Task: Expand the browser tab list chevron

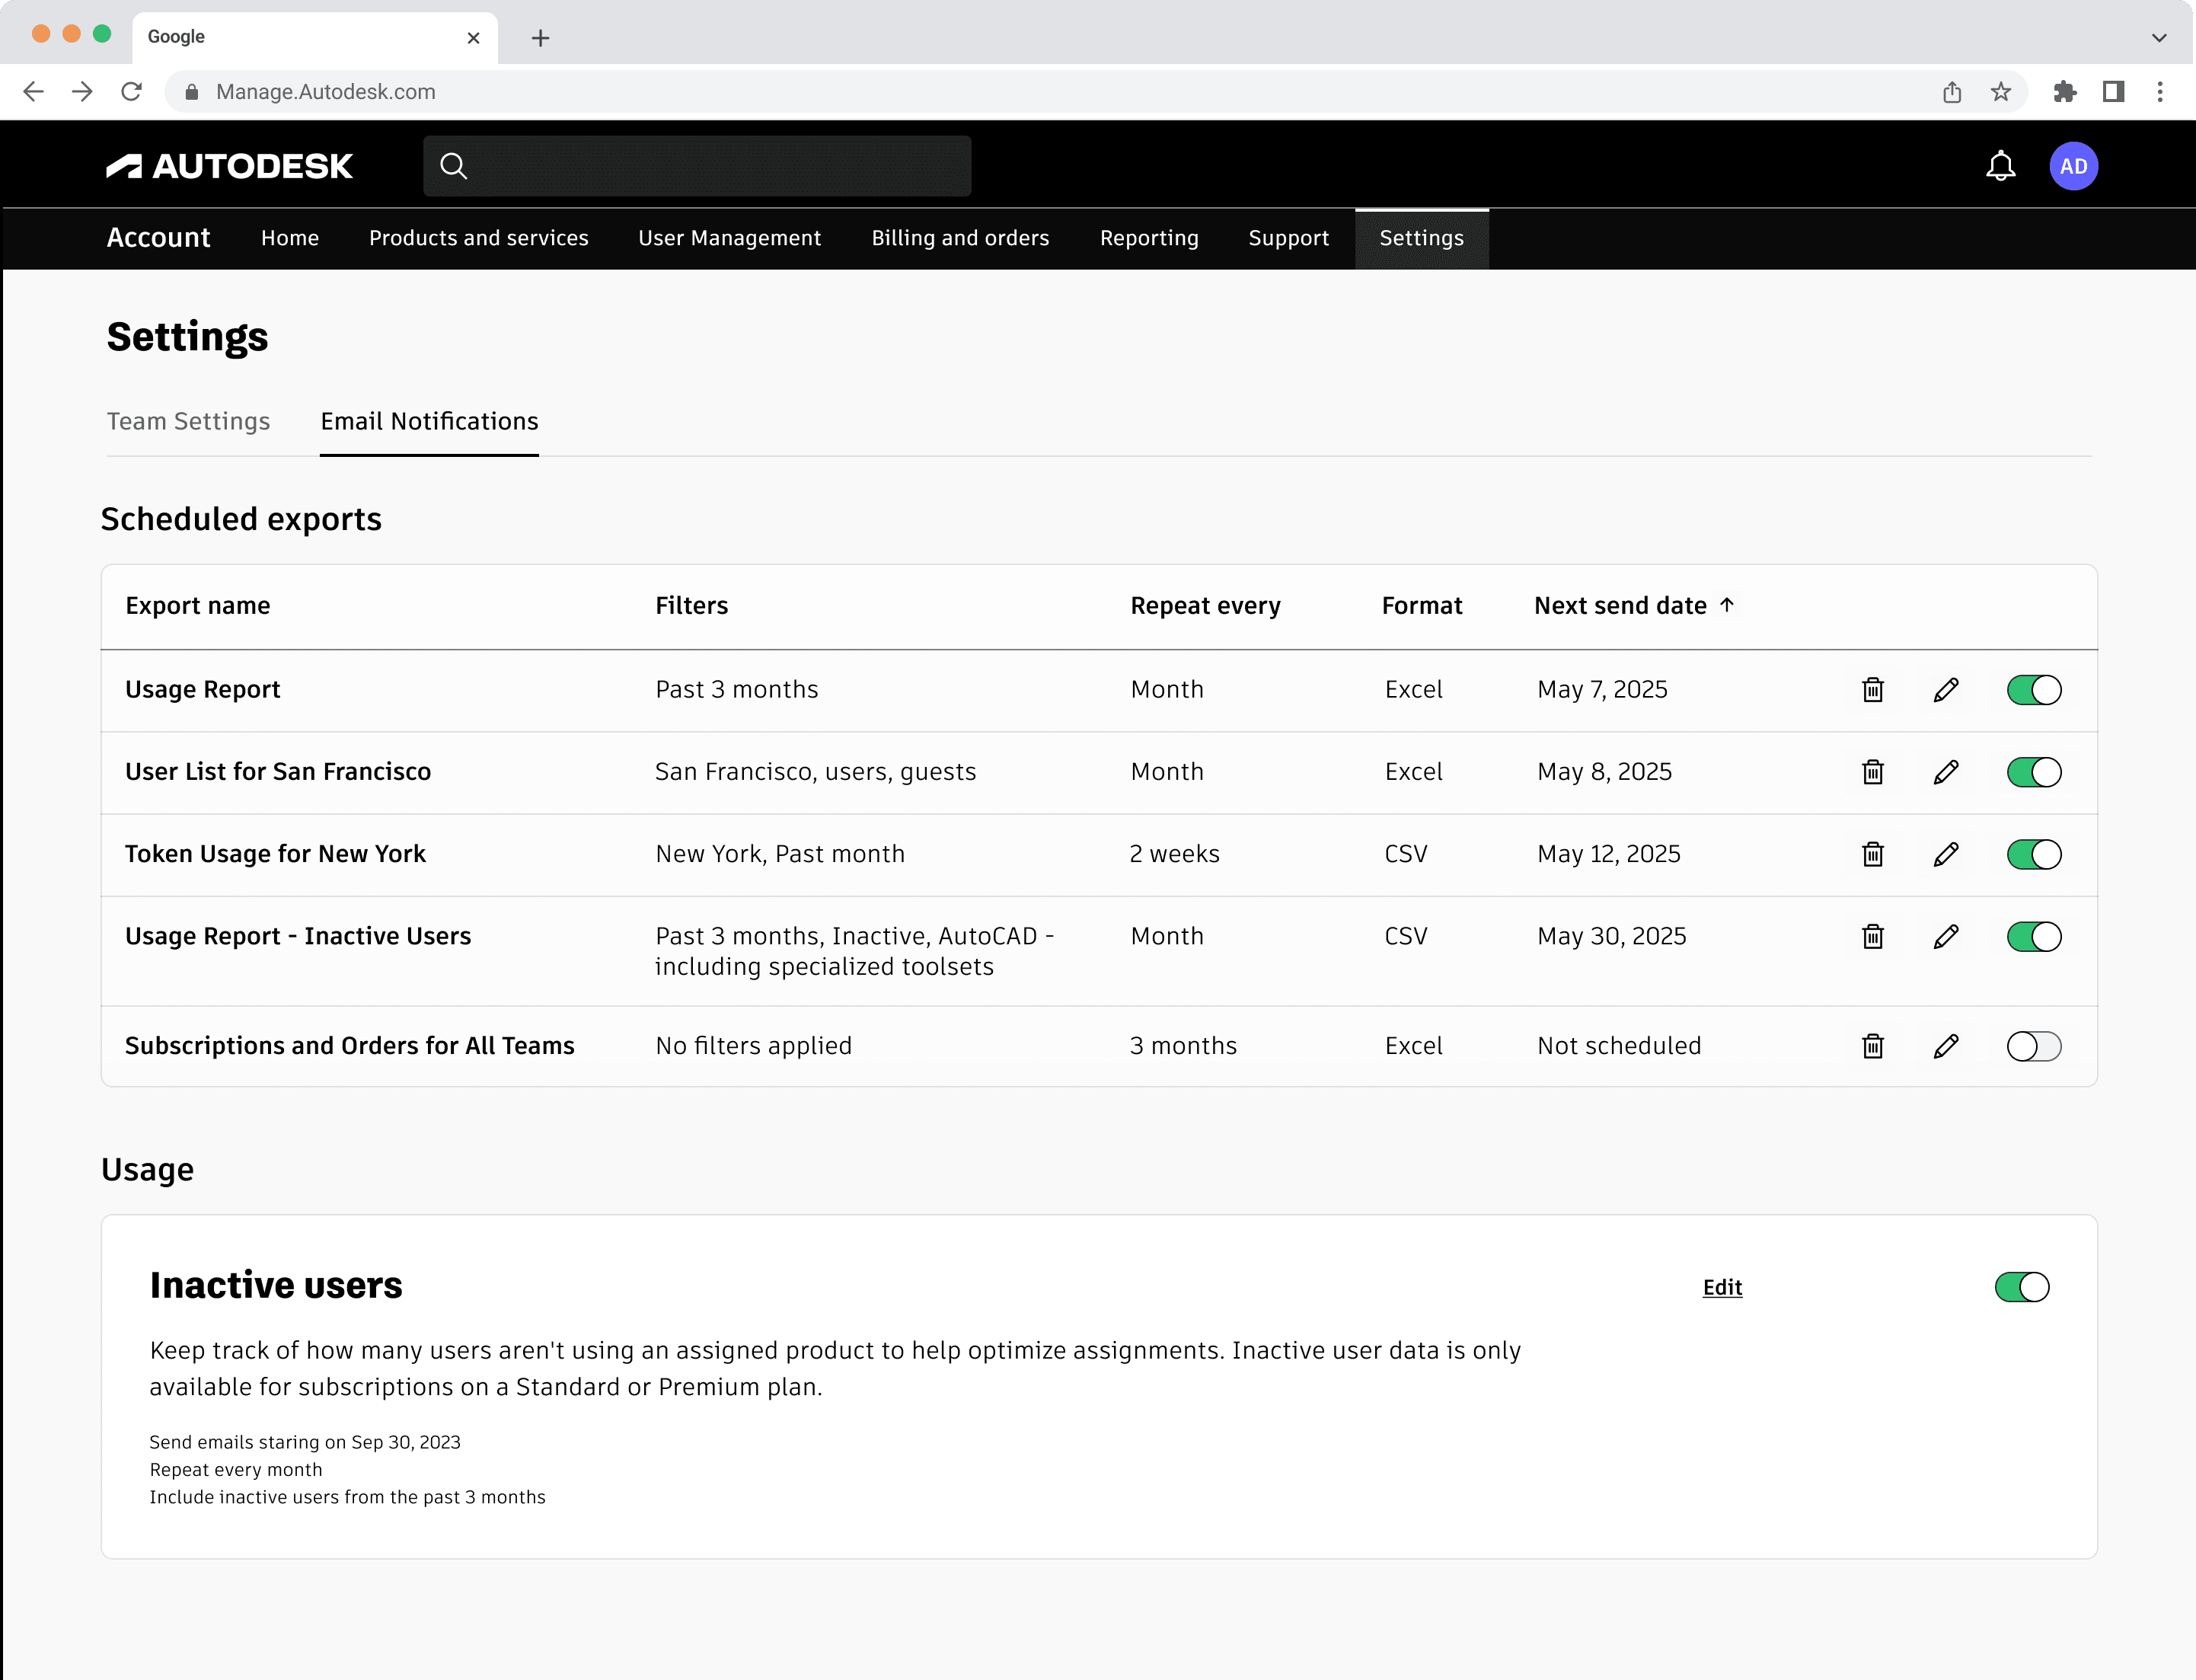Action: point(2158,38)
